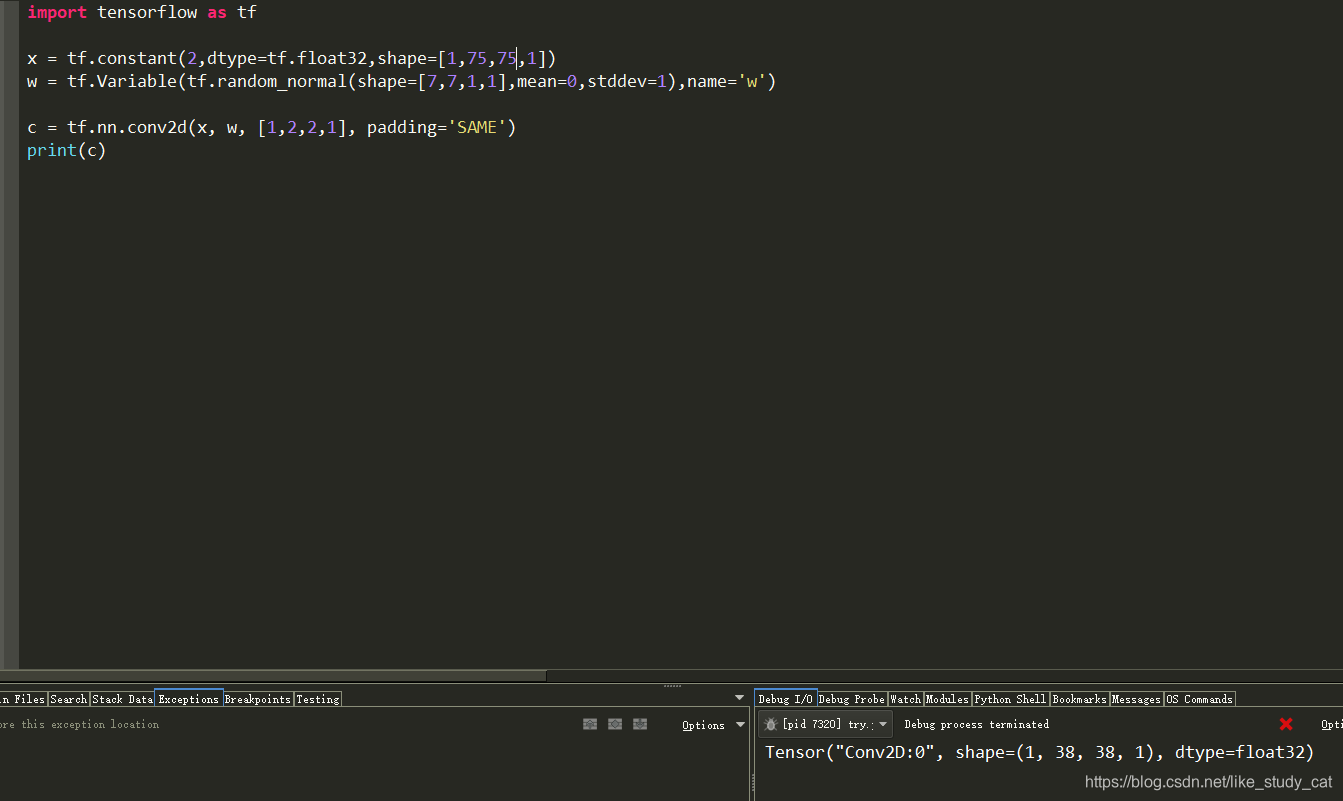Expand the left tool panel tab list arrow
This screenshot has width=1343, height=801.
[740, 698]
